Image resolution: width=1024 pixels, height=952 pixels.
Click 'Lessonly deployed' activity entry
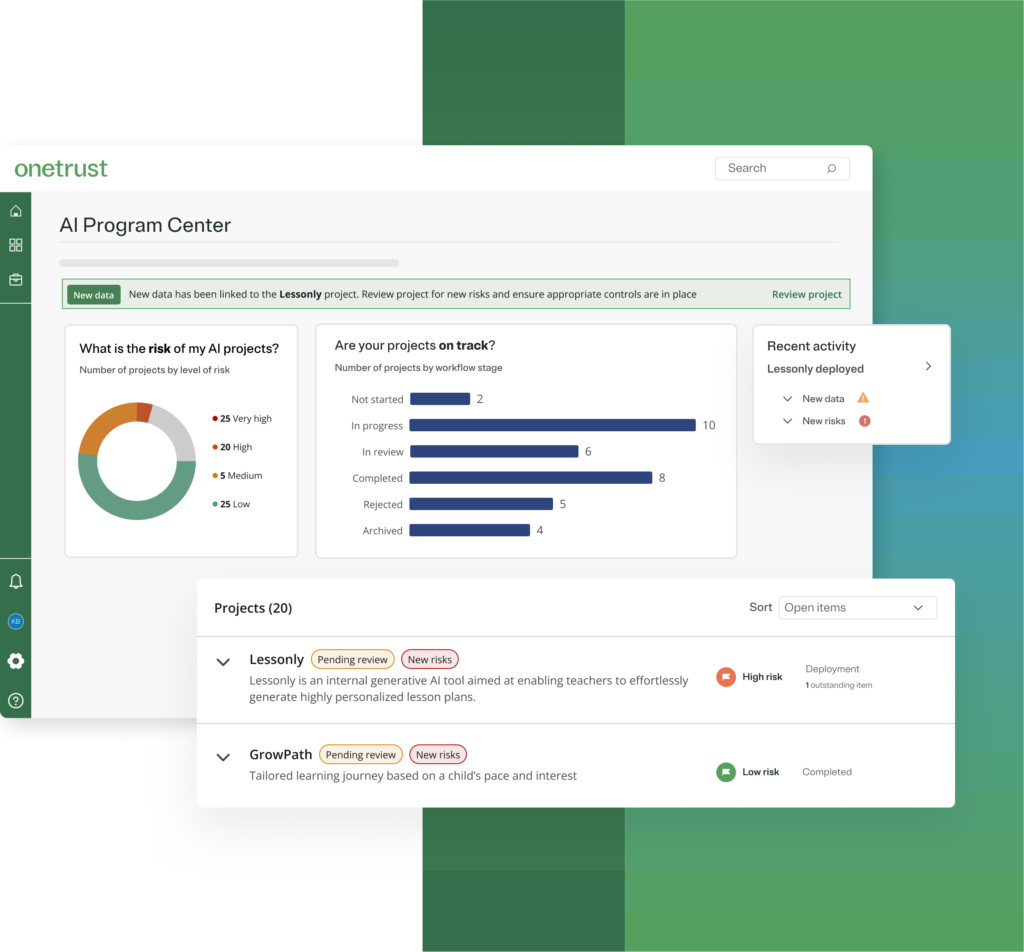815,369
